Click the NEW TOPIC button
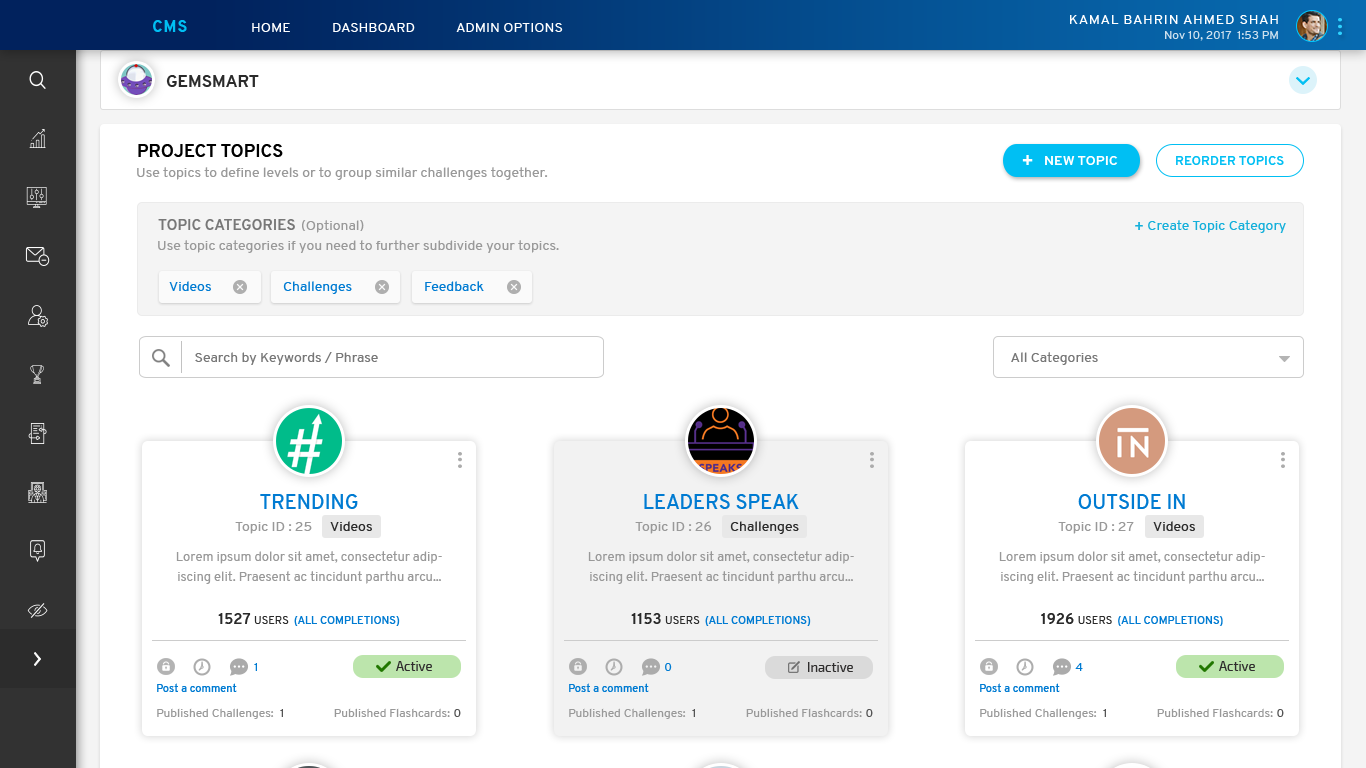 click(1070, 161)
